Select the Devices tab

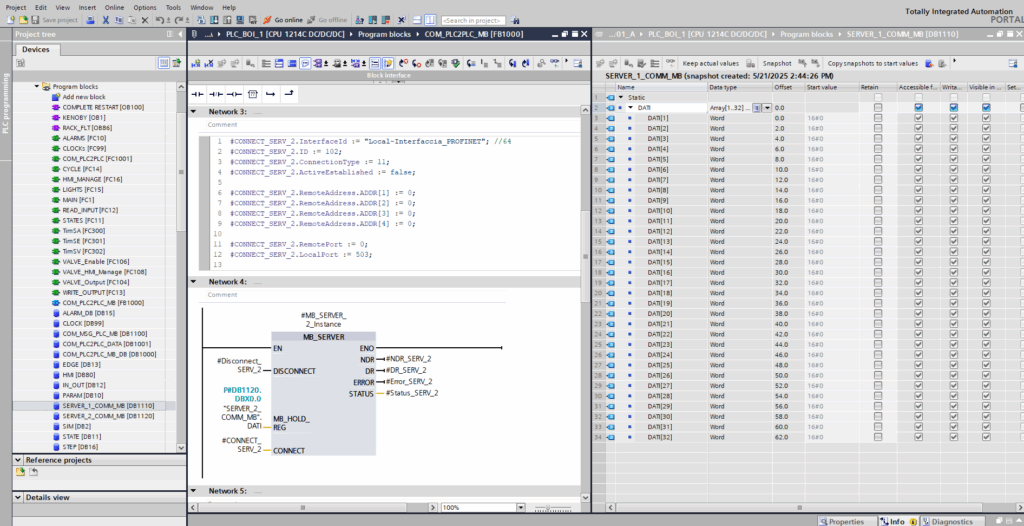pyautogui.click(x=35, y=49)
